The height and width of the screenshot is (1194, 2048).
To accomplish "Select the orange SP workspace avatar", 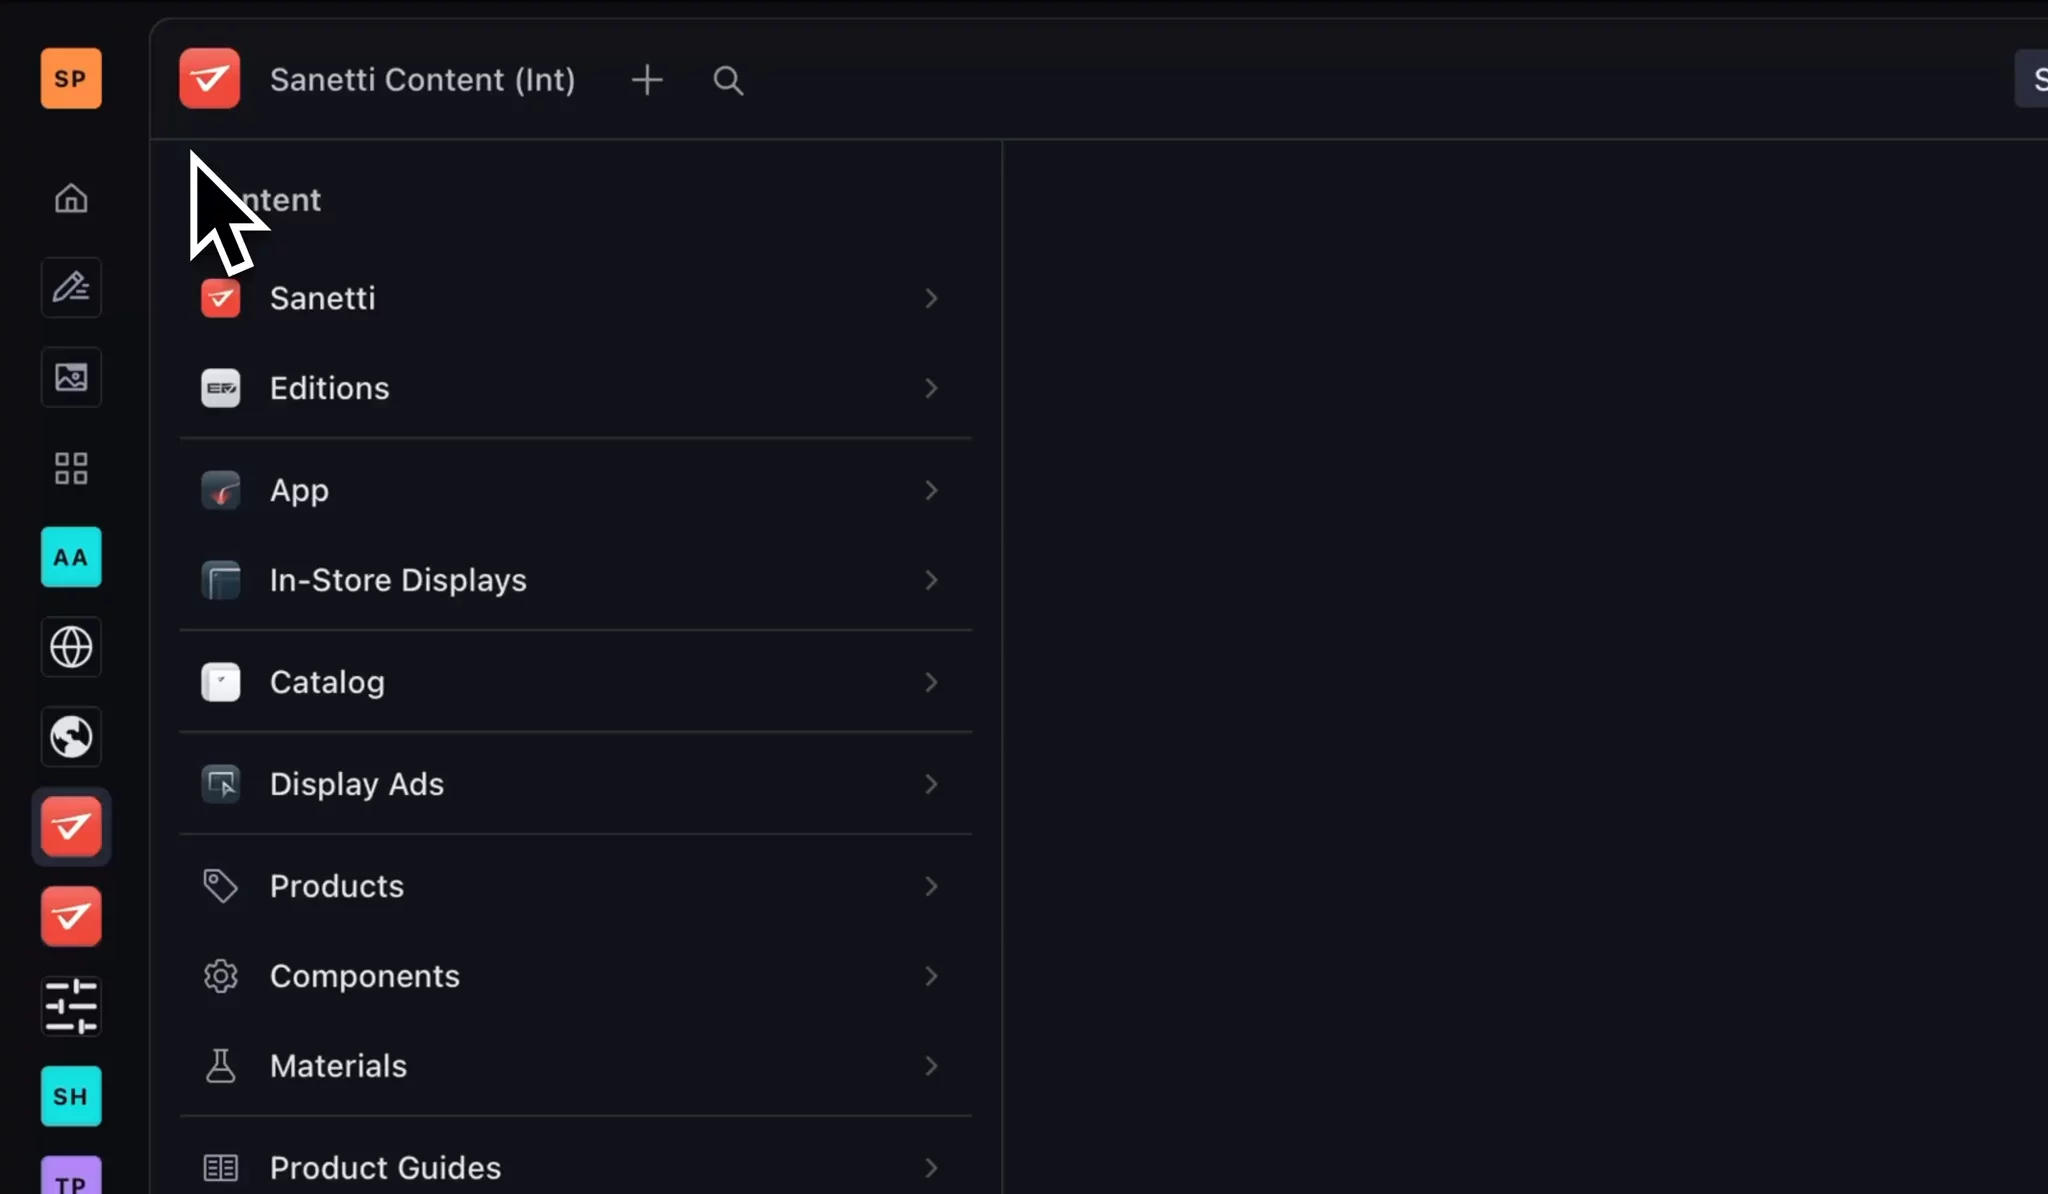I will (x=71, y=78).
